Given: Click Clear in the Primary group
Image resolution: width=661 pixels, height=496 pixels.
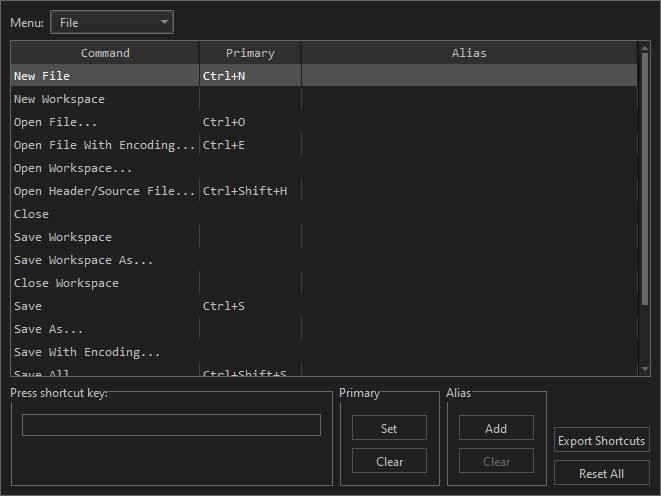Looking at the screenshot, I should pos(389,461).
